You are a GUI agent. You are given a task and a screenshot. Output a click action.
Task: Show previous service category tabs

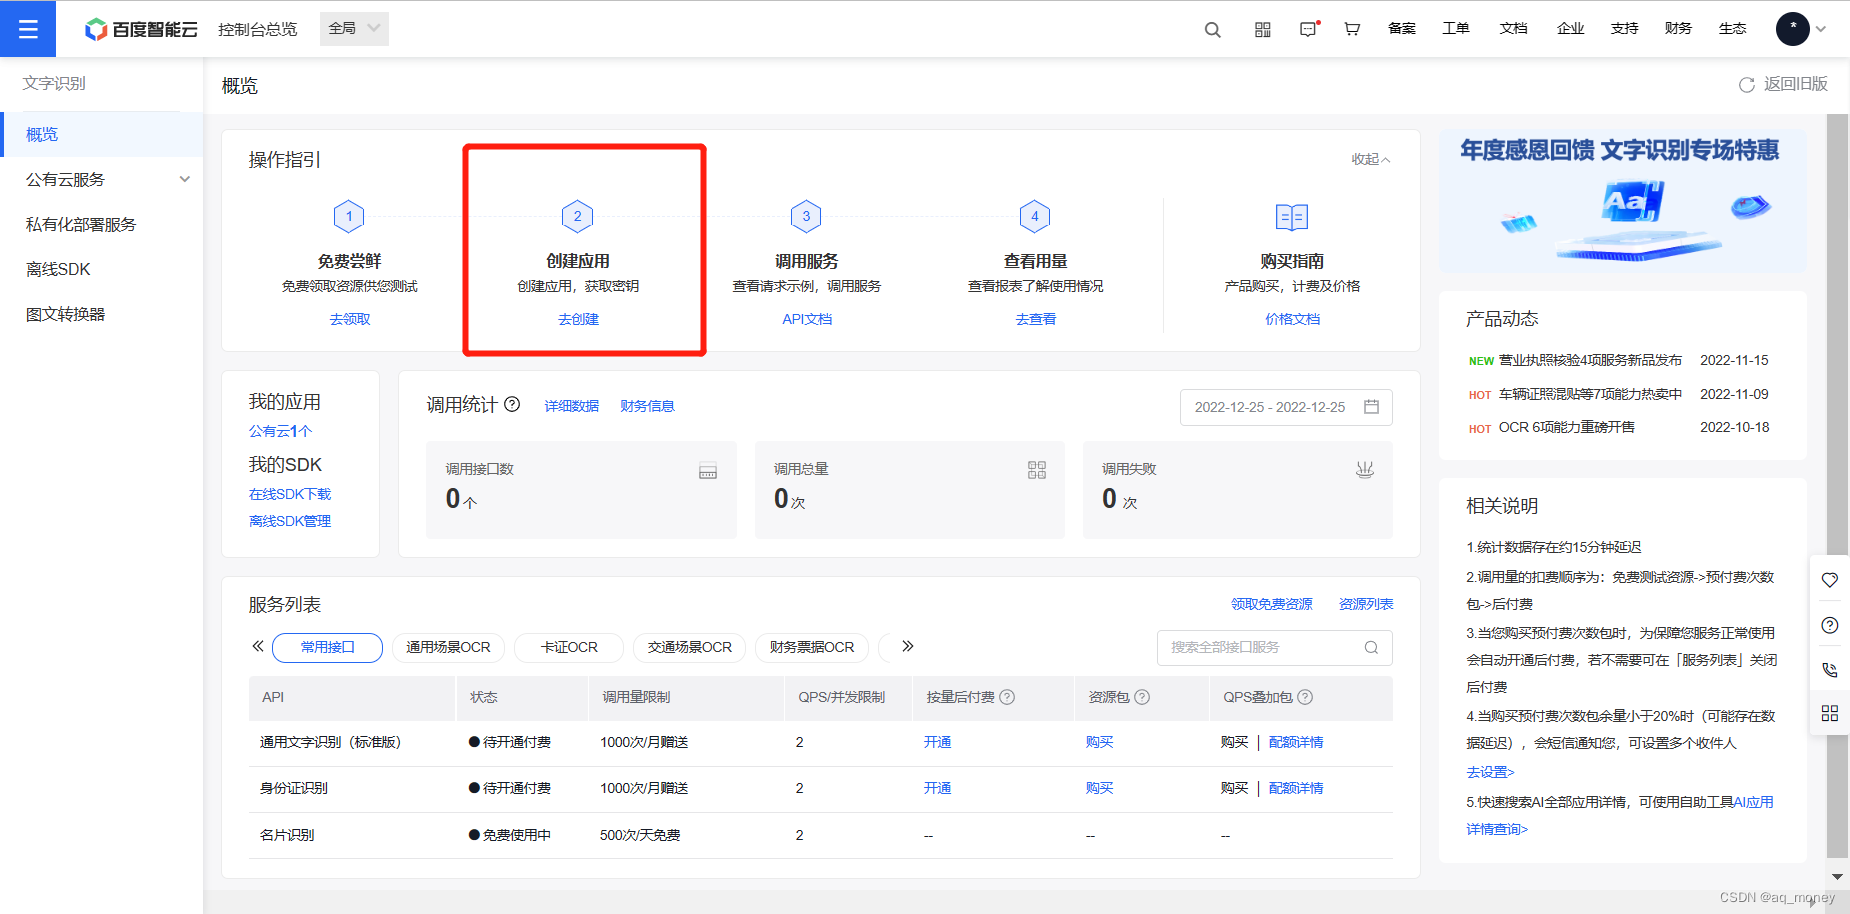point(258,646)
